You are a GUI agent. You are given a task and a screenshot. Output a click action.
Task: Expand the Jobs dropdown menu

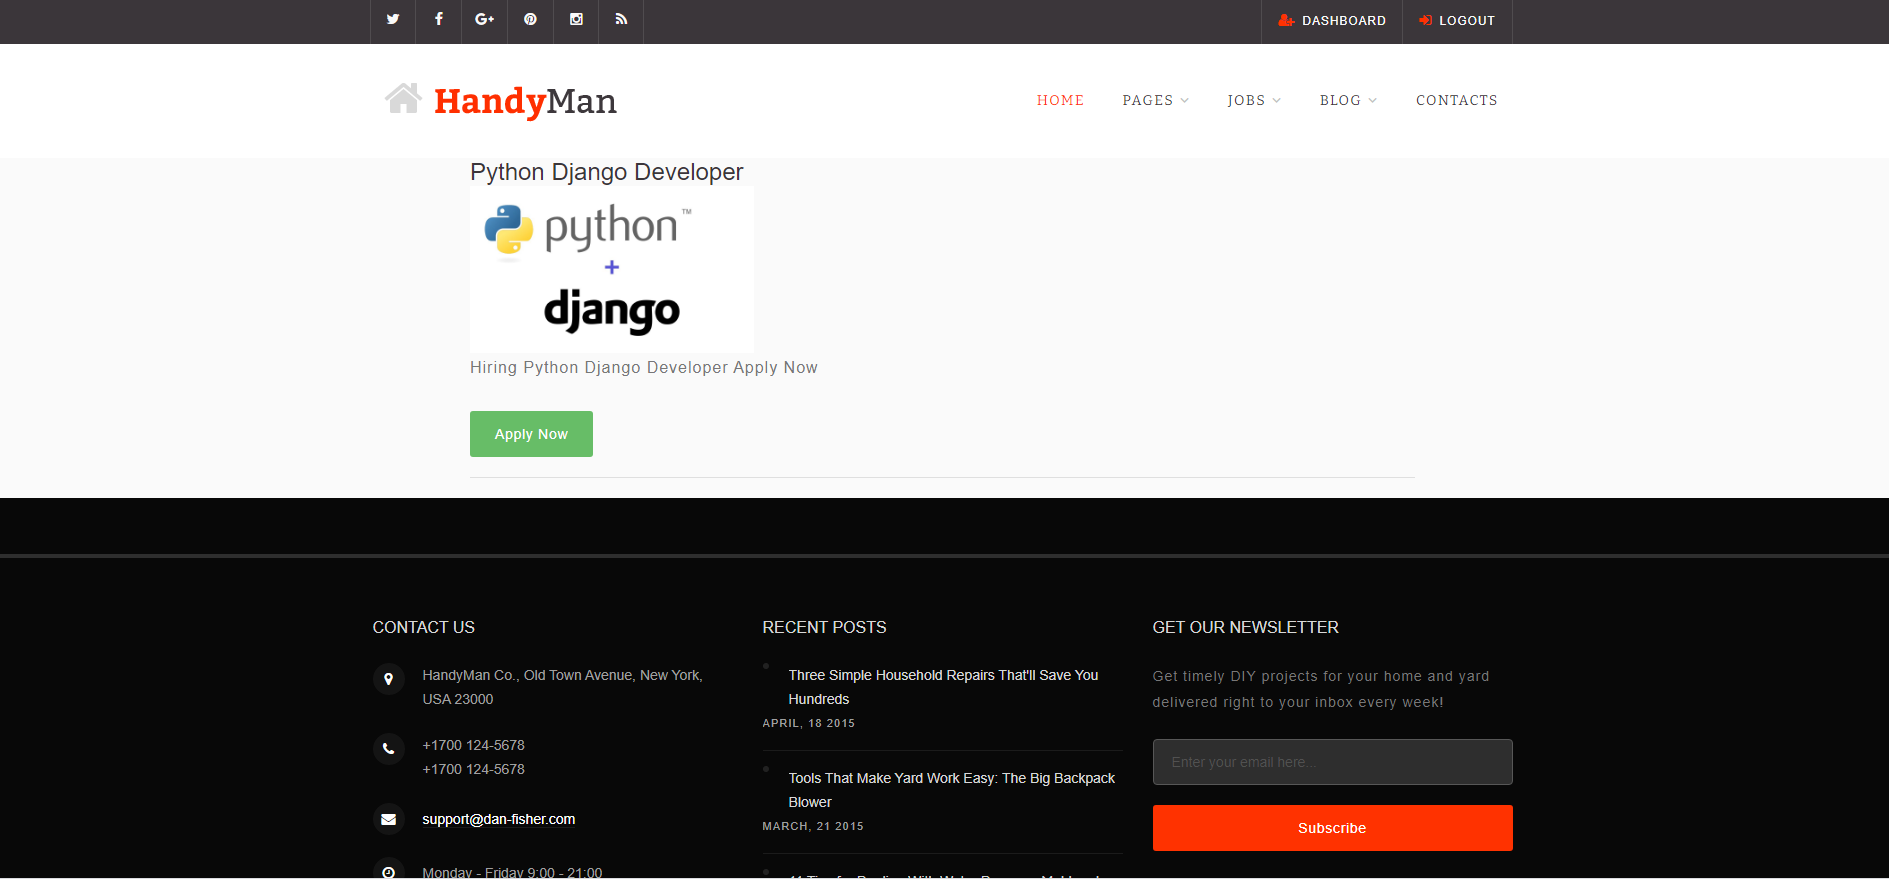pos(1254,100)
